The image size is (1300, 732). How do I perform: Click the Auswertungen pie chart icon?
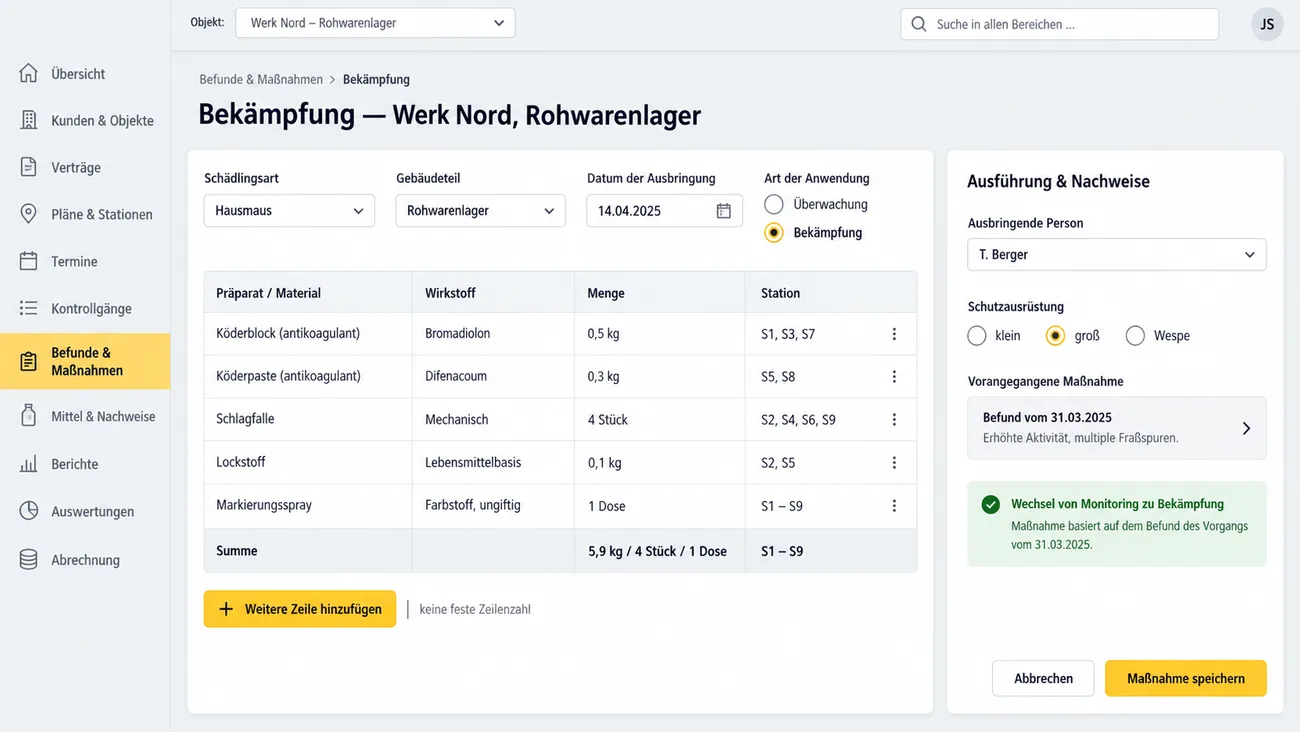coord(29,511)
